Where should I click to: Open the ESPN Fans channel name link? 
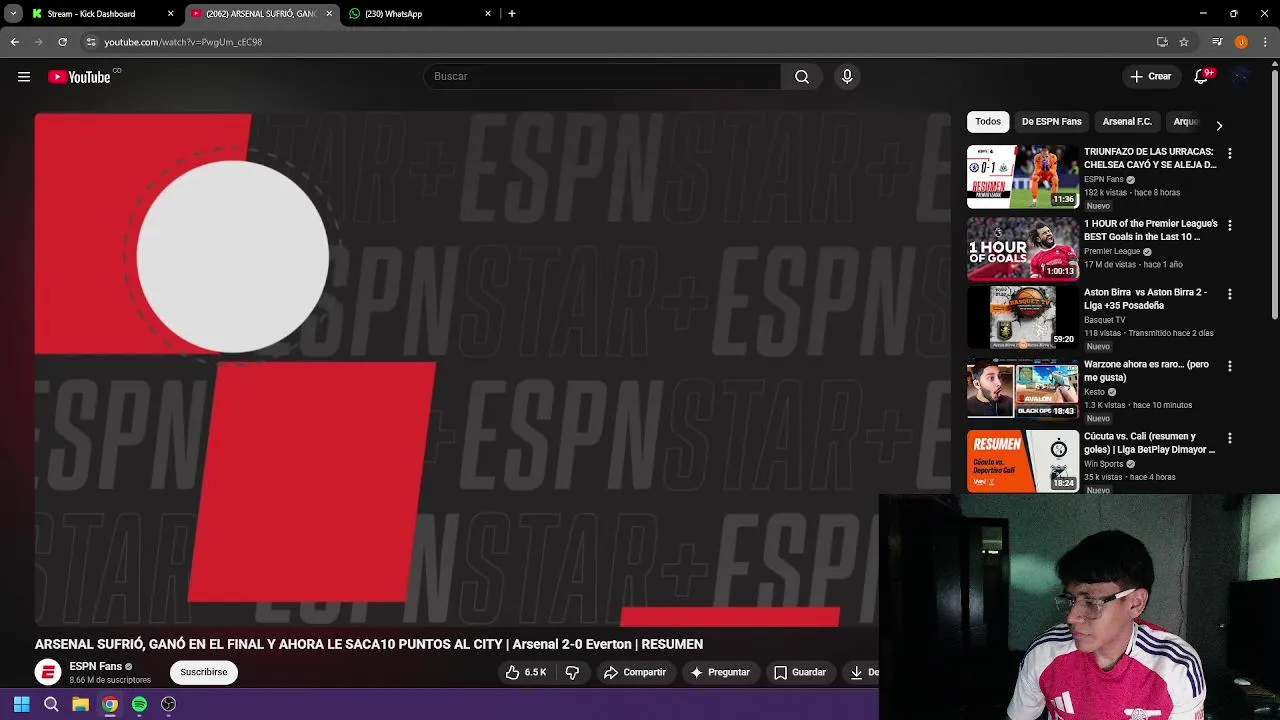click(x=96, y=667)
